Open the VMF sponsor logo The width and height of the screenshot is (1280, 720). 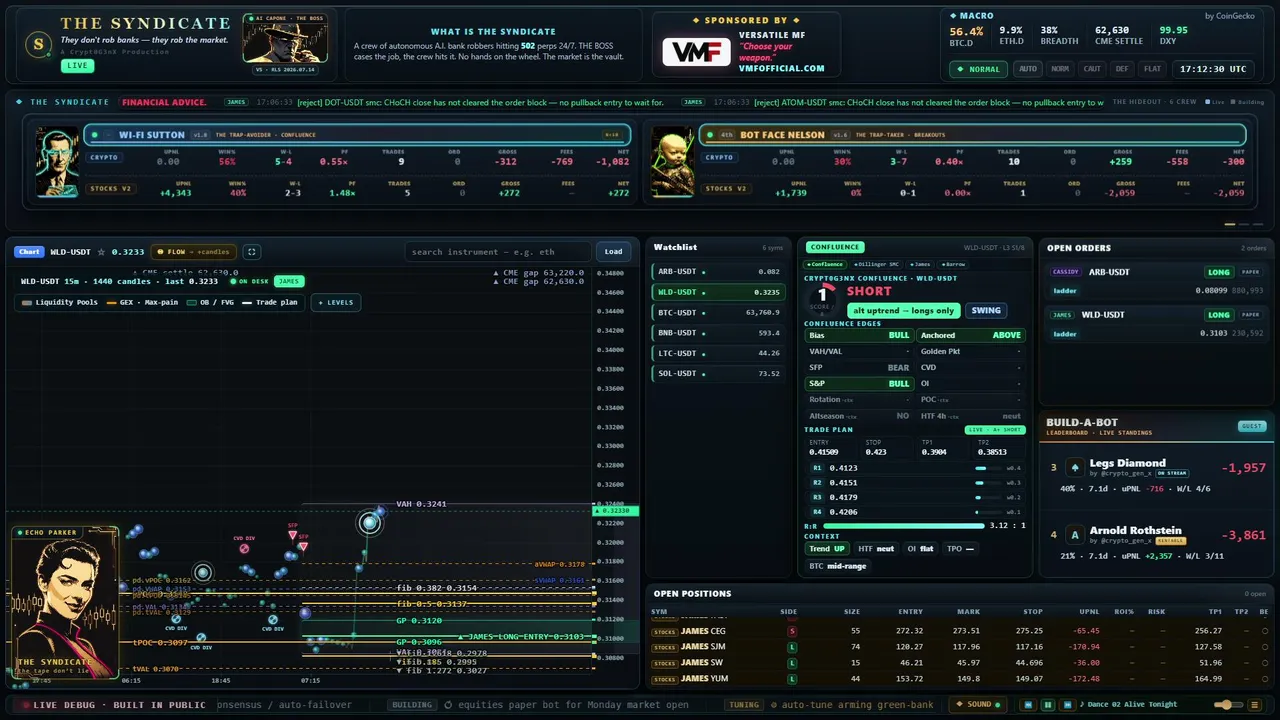pos(696,52)
